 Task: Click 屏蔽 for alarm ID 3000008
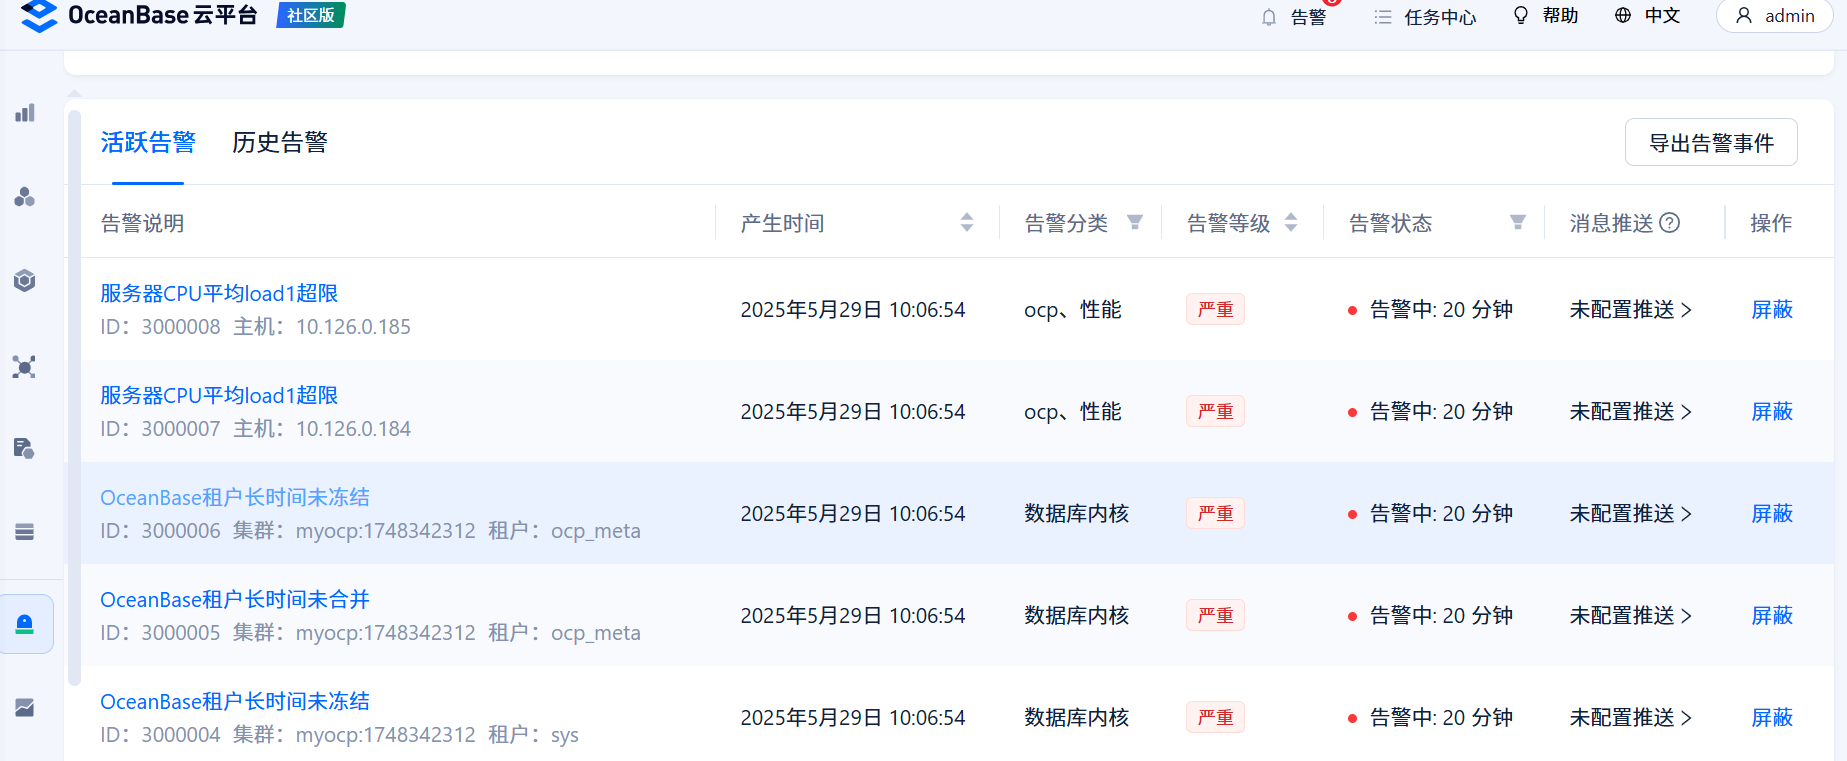[1772, 310]
